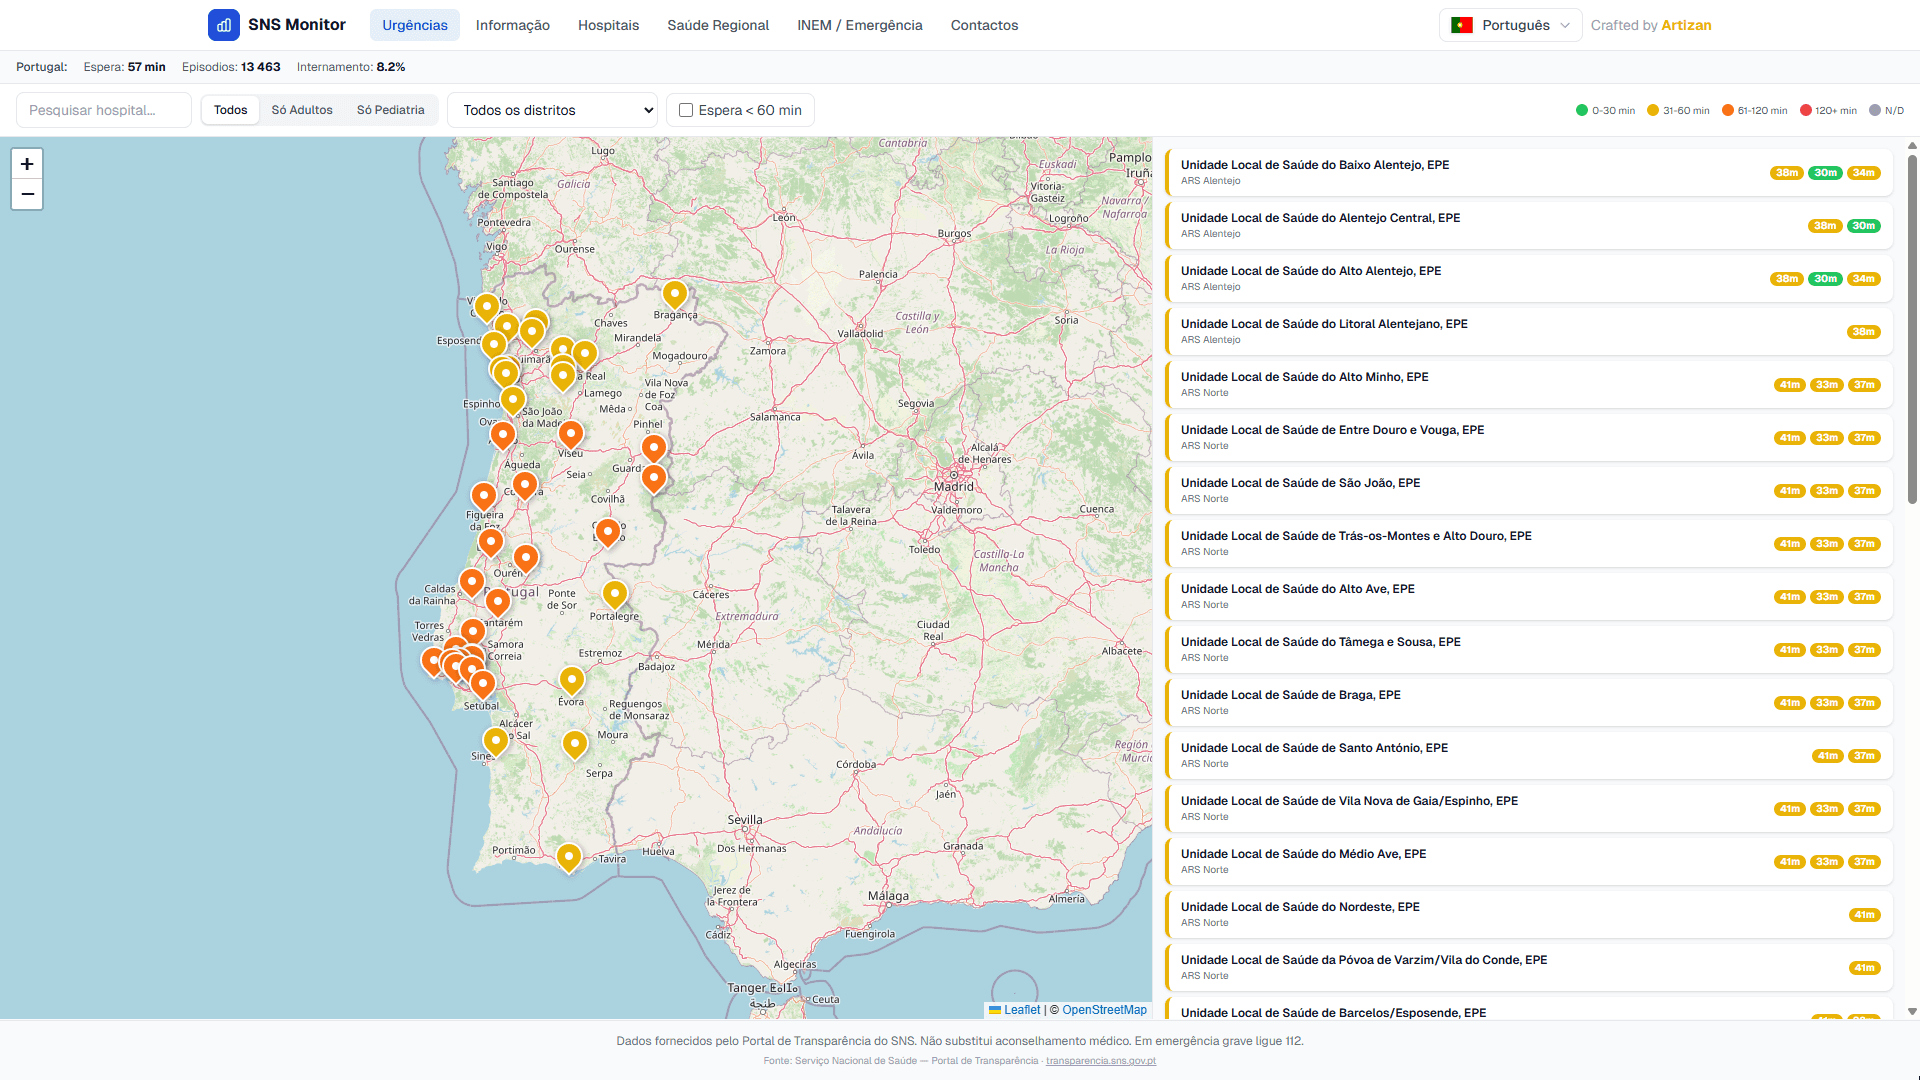Open the Artizan credit link
This screenshot has width=1920, height=1080.
click(x=1686, y=25)
